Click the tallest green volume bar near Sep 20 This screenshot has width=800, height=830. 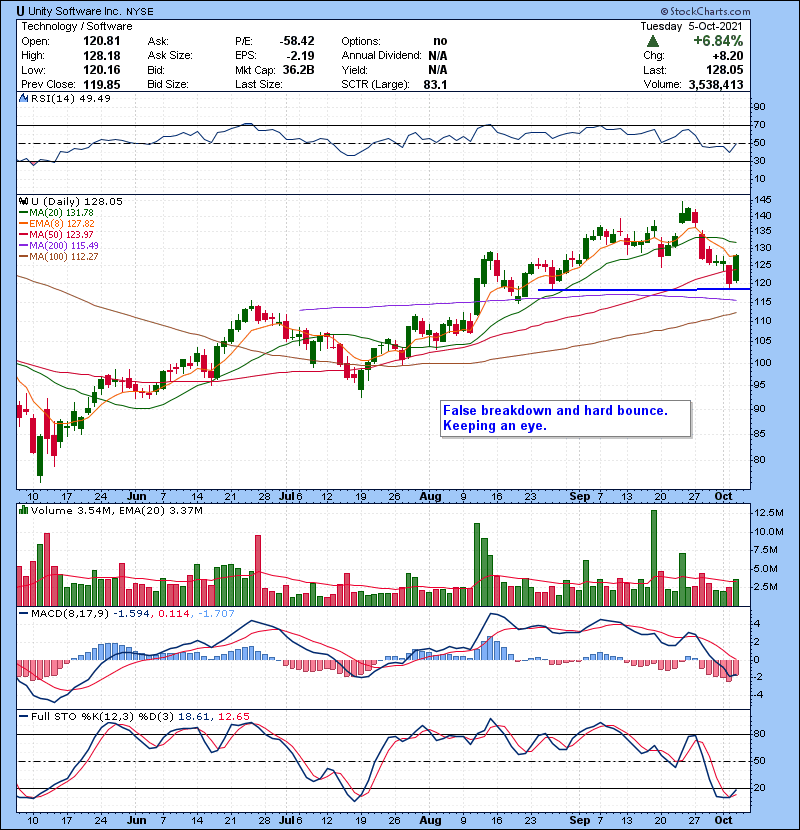click(654, 558)
